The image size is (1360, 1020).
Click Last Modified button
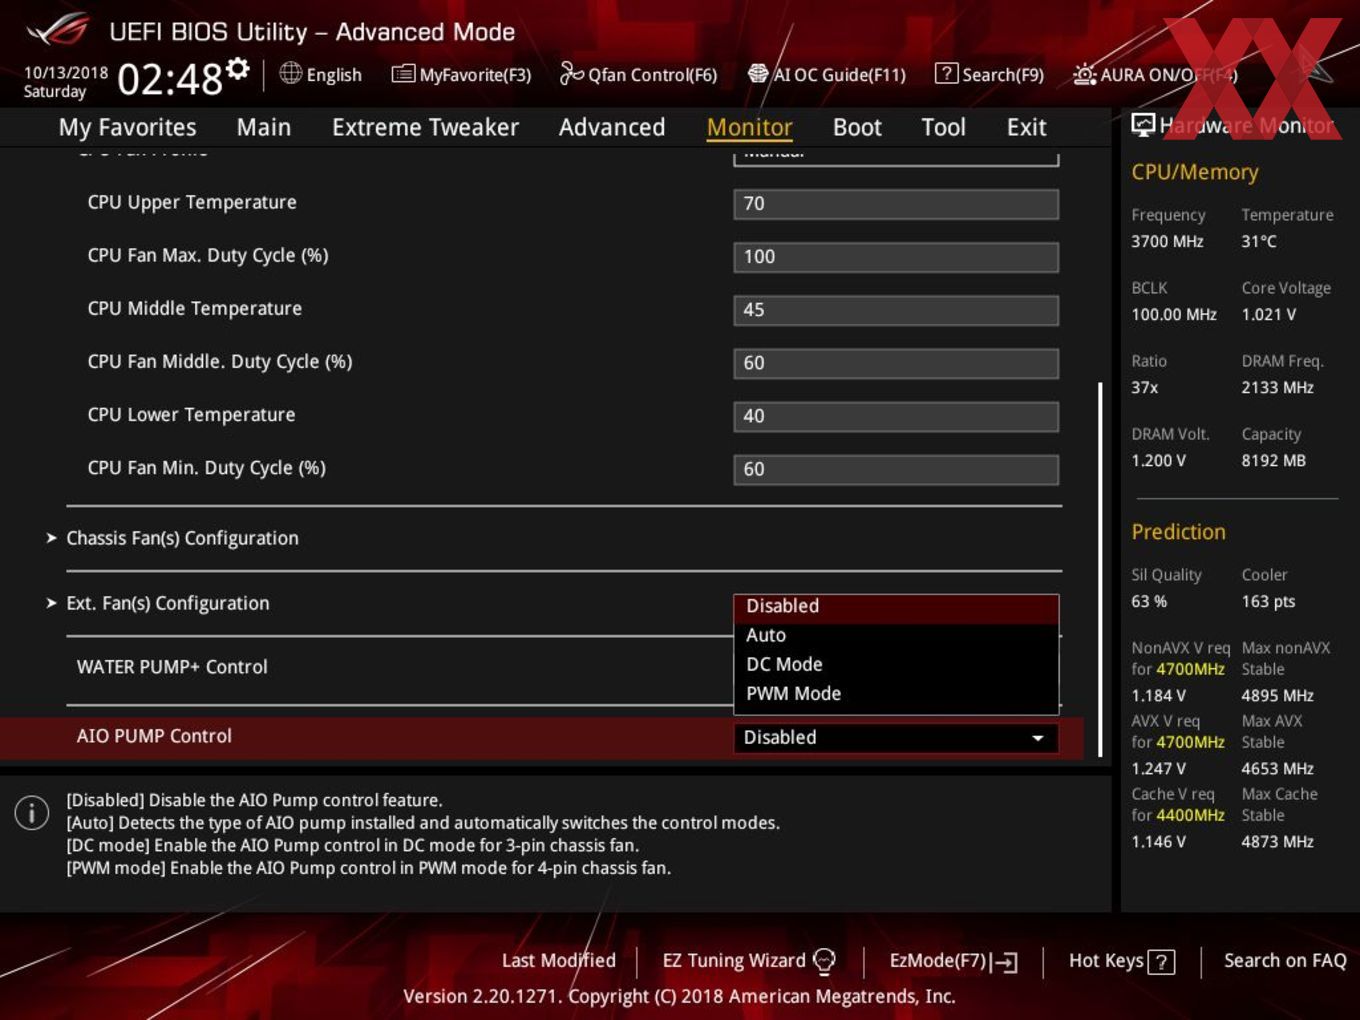coord(558,961)
